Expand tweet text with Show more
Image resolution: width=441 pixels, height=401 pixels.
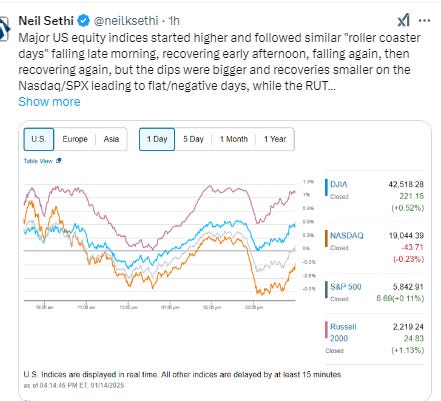click(x=49, y=102)
